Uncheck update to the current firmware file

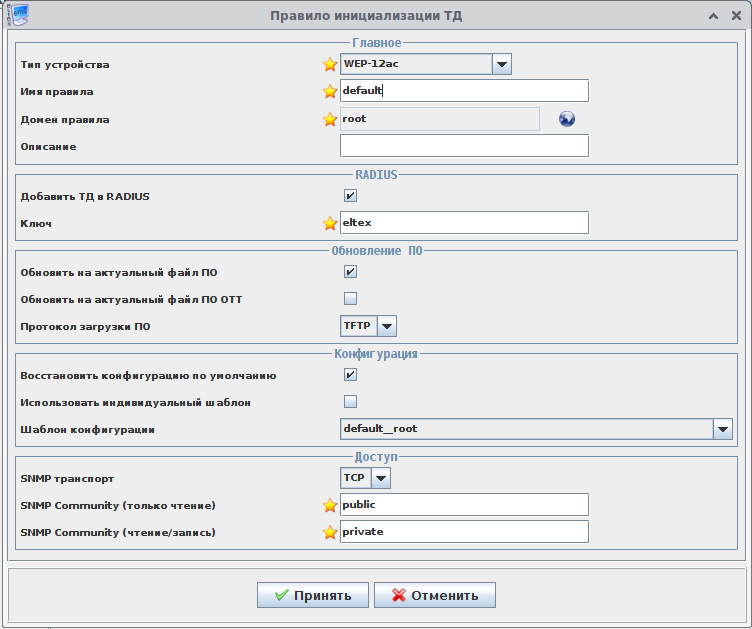click(x=350, y=271)
